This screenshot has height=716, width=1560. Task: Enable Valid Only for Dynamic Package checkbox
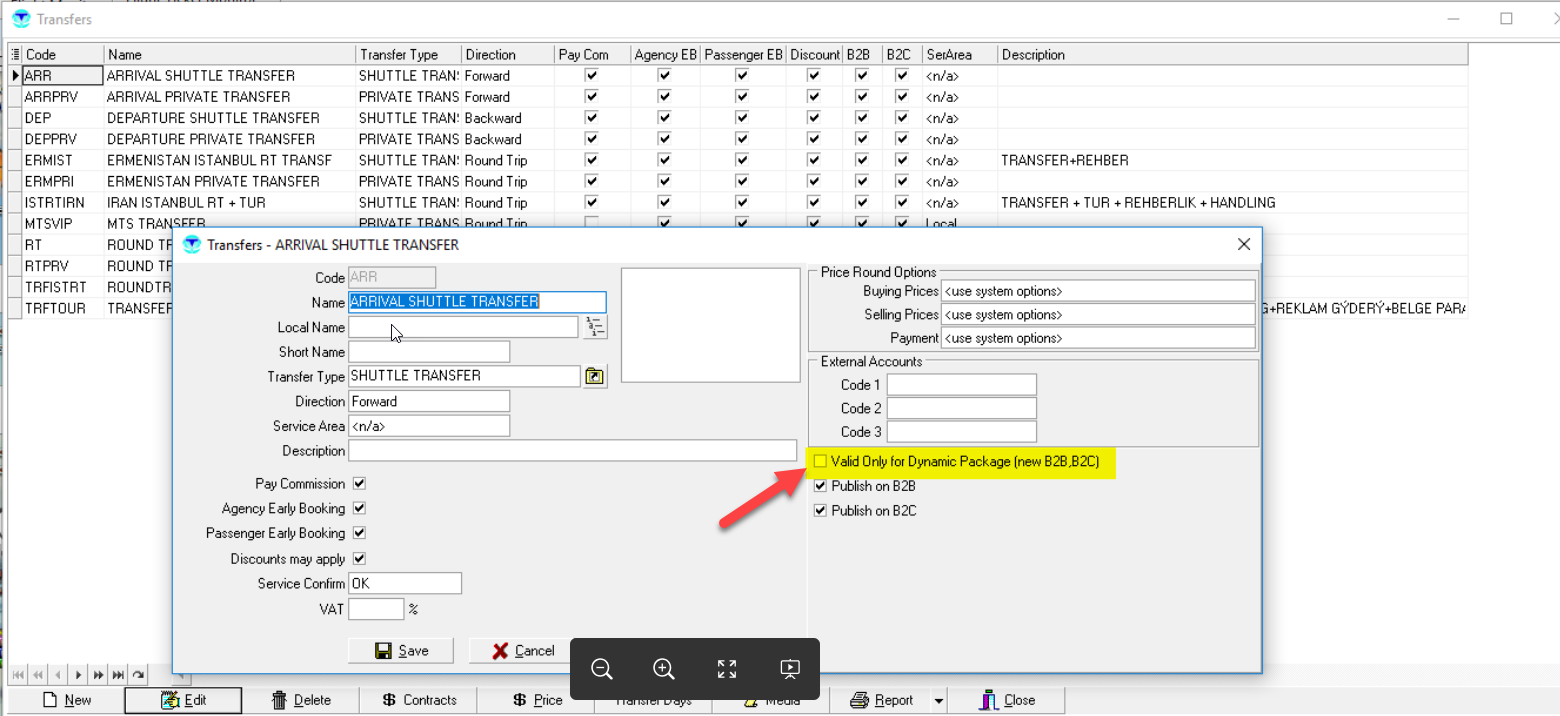pos(821,462)
